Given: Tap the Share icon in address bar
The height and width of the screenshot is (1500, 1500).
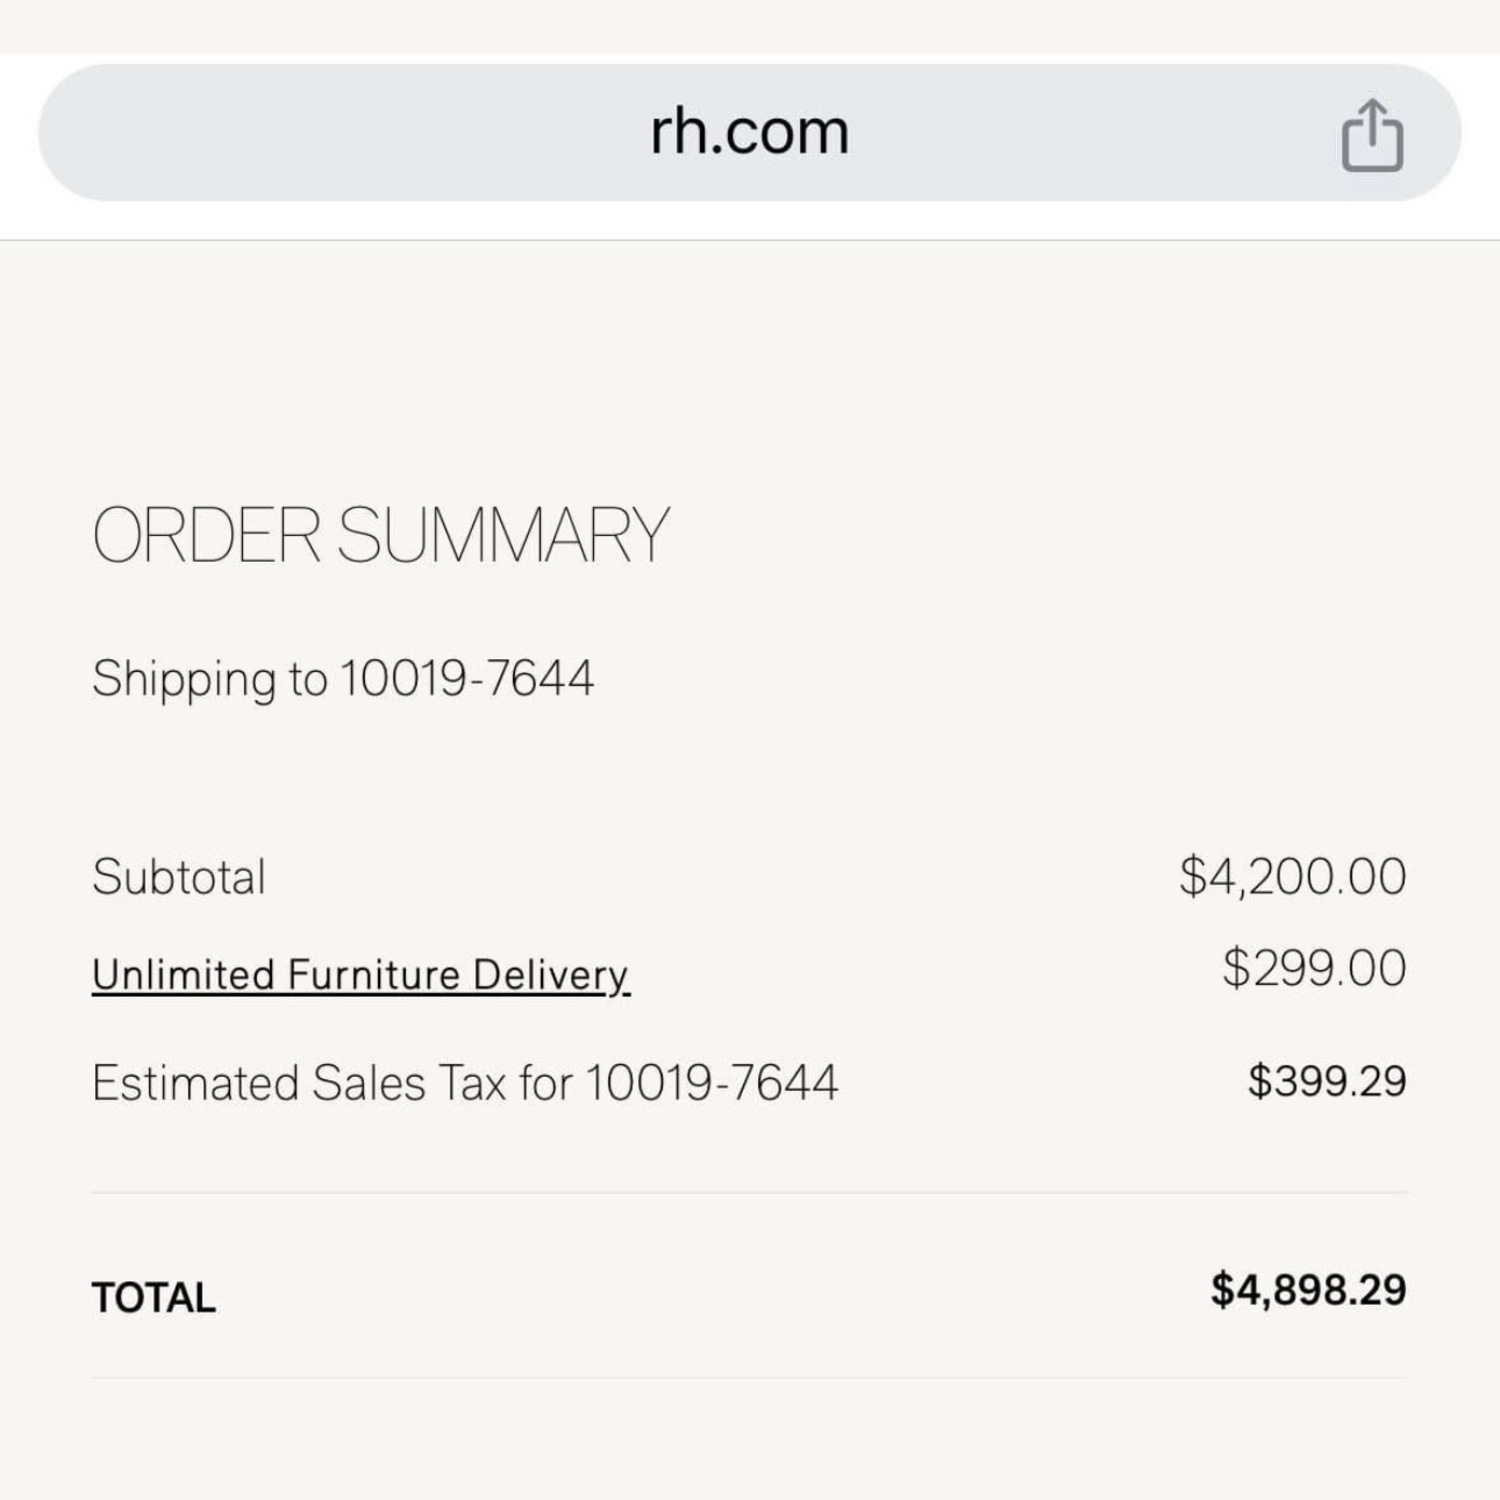Looking at the screenshot, I should click(1372, 136).
